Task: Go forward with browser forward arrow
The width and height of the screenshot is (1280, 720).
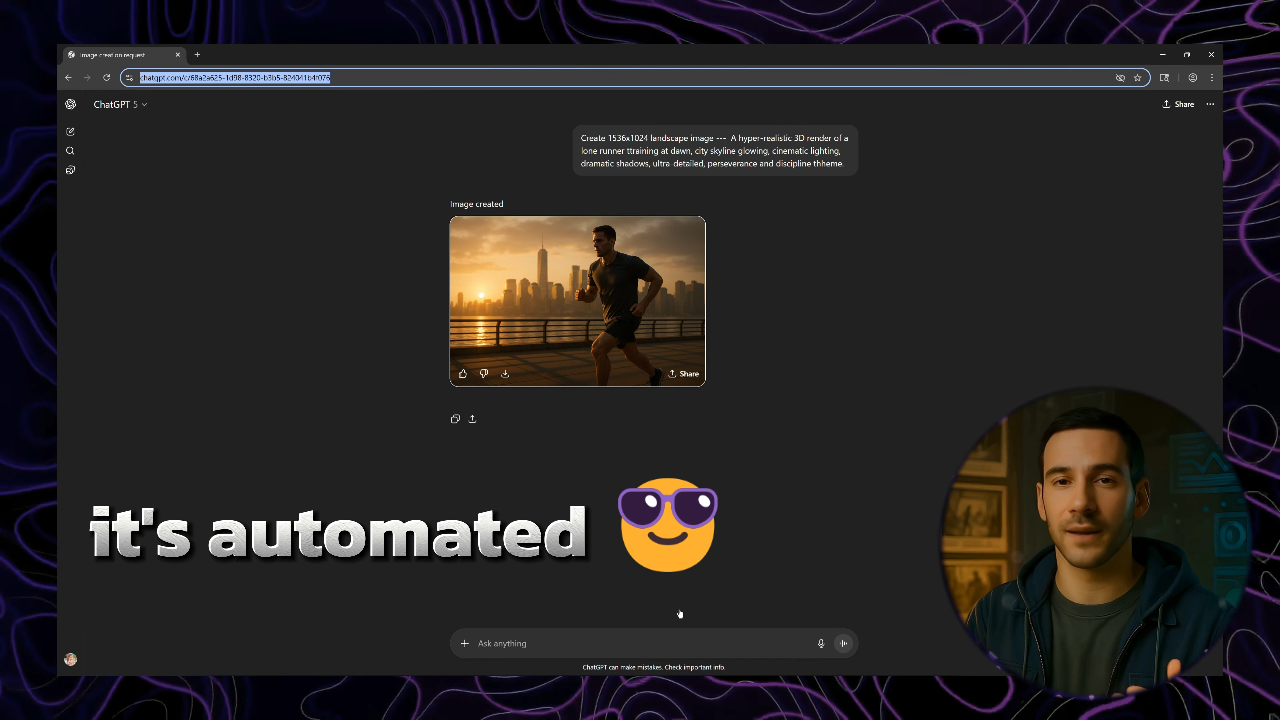Action: 87,77
